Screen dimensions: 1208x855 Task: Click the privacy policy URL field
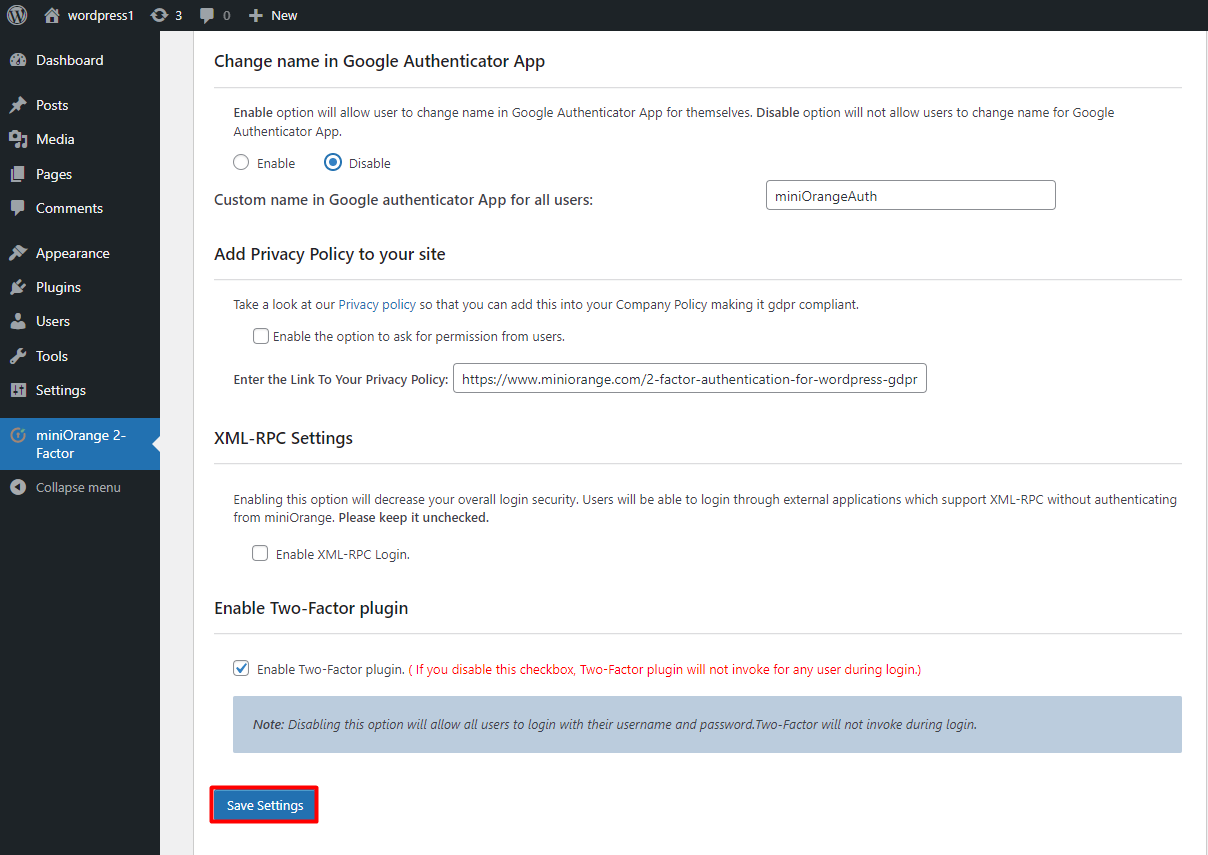[x=690, y=379]
